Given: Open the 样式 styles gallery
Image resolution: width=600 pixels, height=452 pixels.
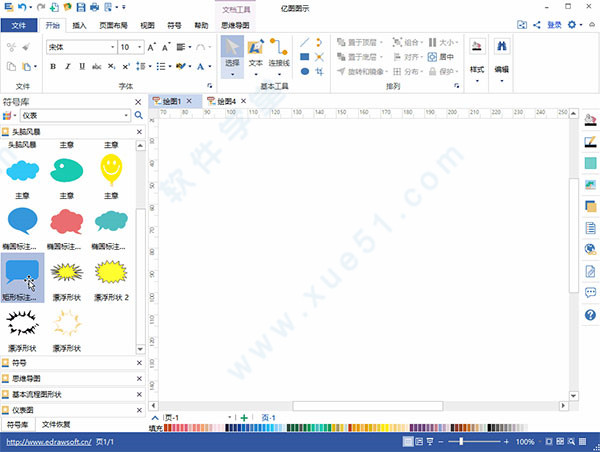Looking at the screenshot, I should tap(477, 55).
